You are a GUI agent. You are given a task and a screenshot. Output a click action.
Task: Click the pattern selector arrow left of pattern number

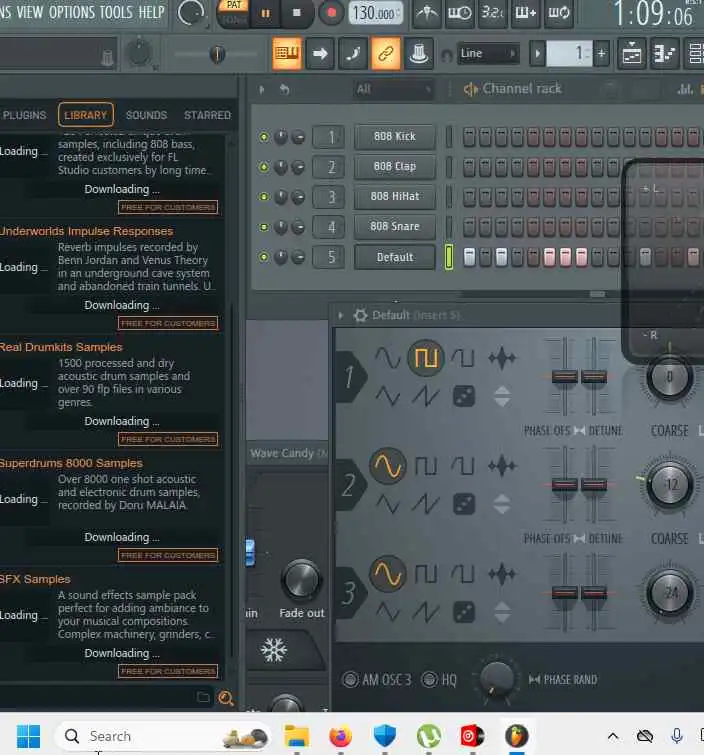537,53
